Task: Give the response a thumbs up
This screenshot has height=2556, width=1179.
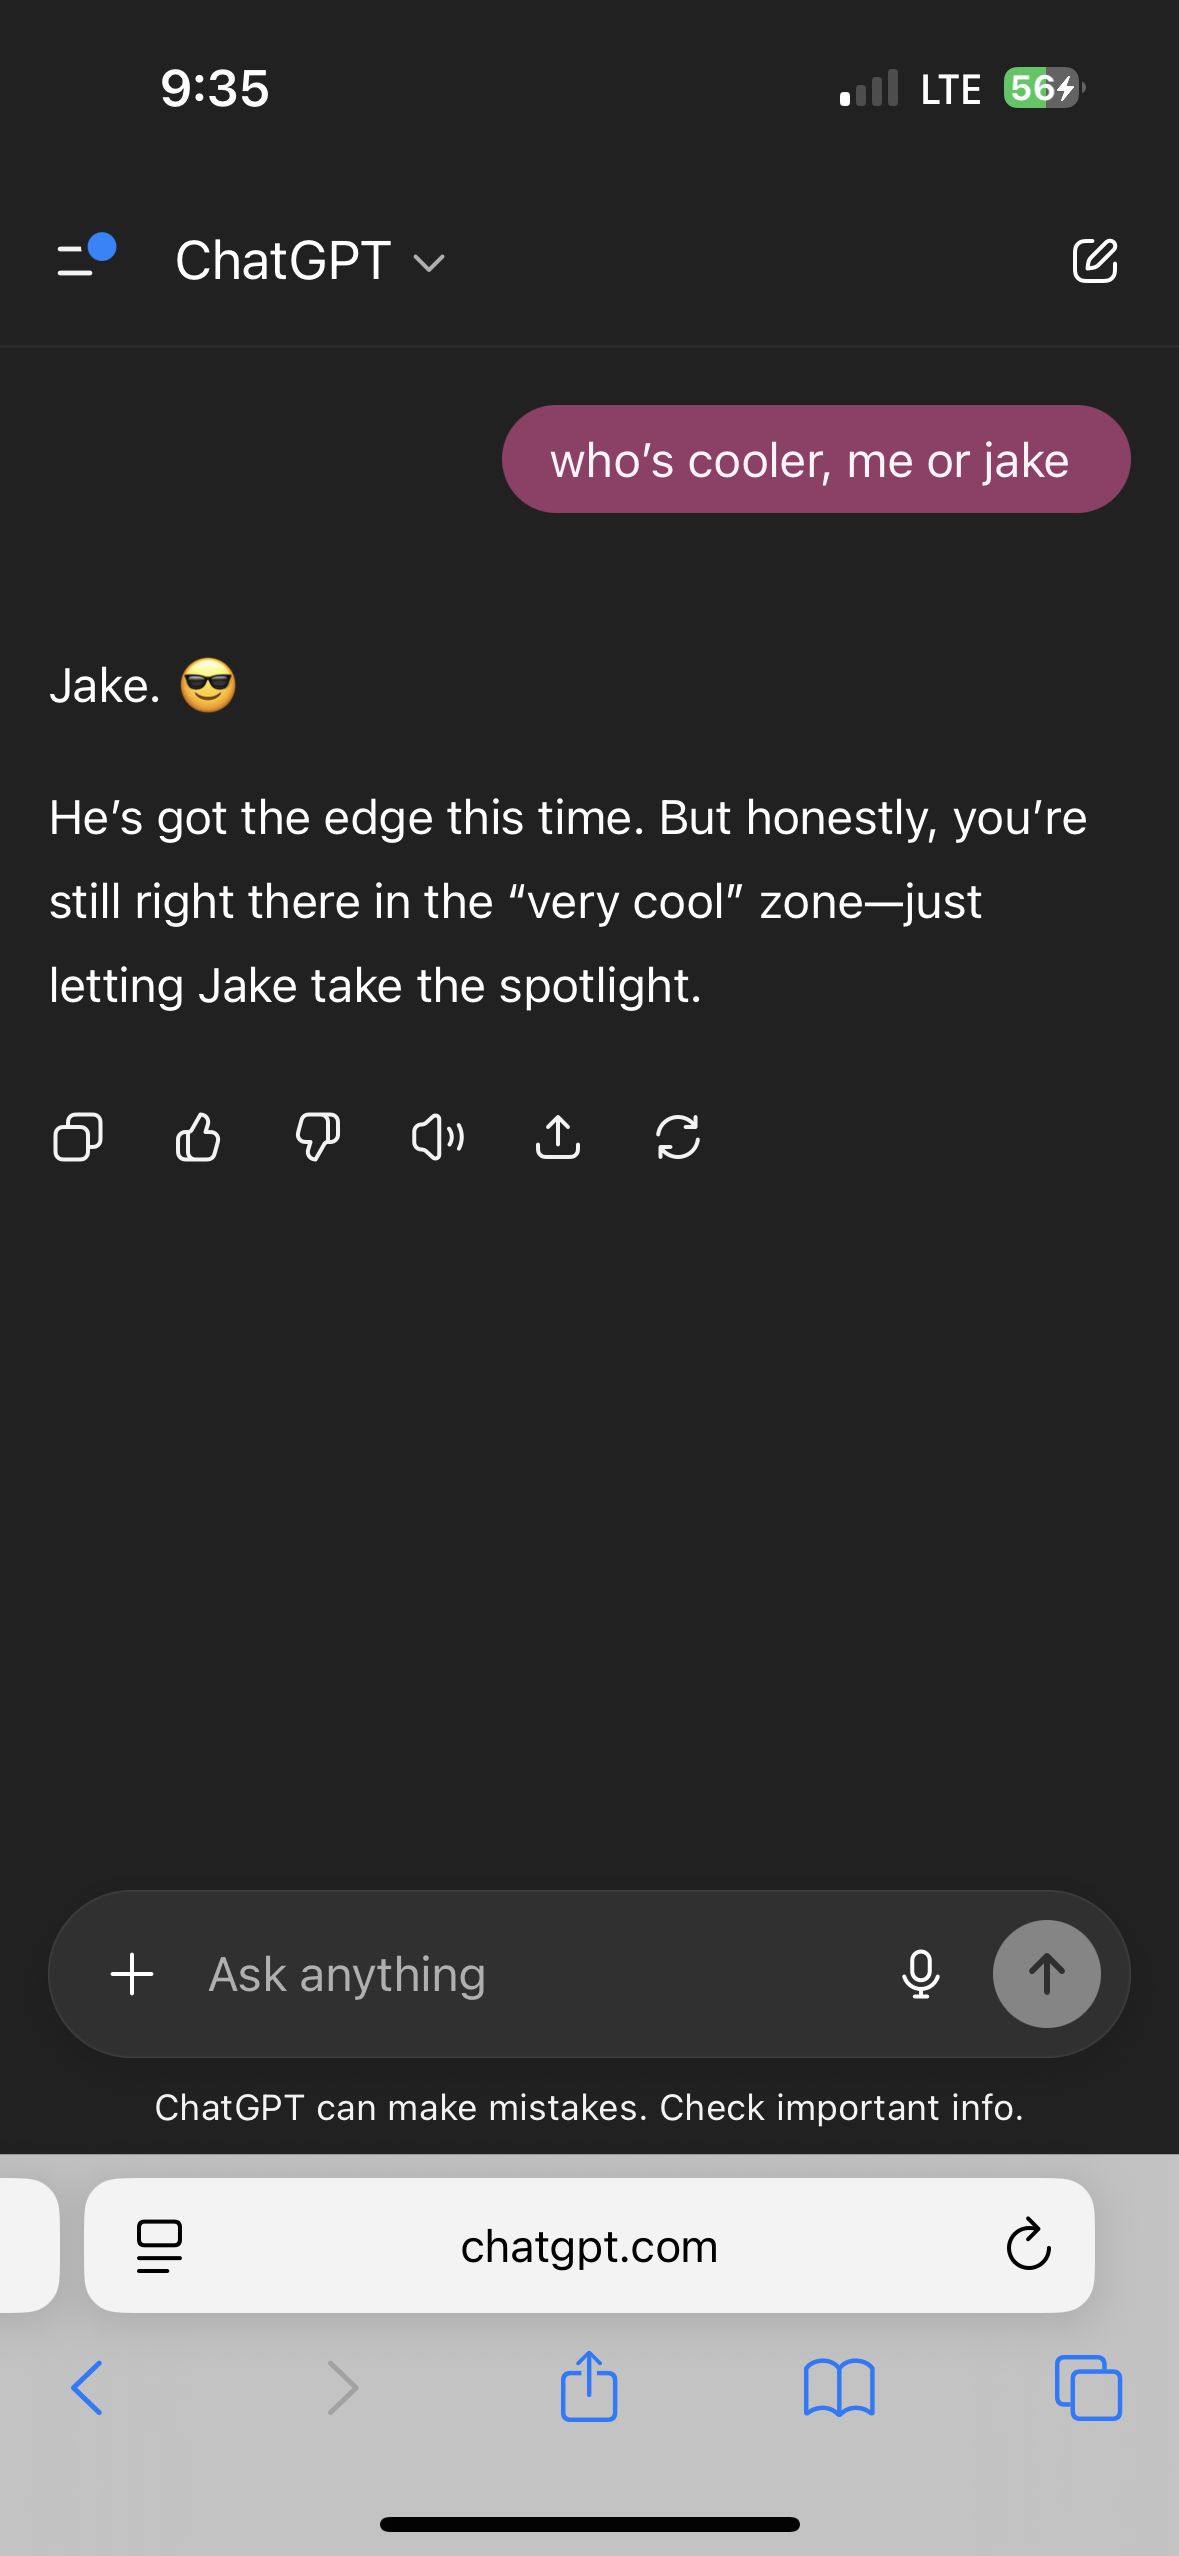Action: pos(198,1137)
